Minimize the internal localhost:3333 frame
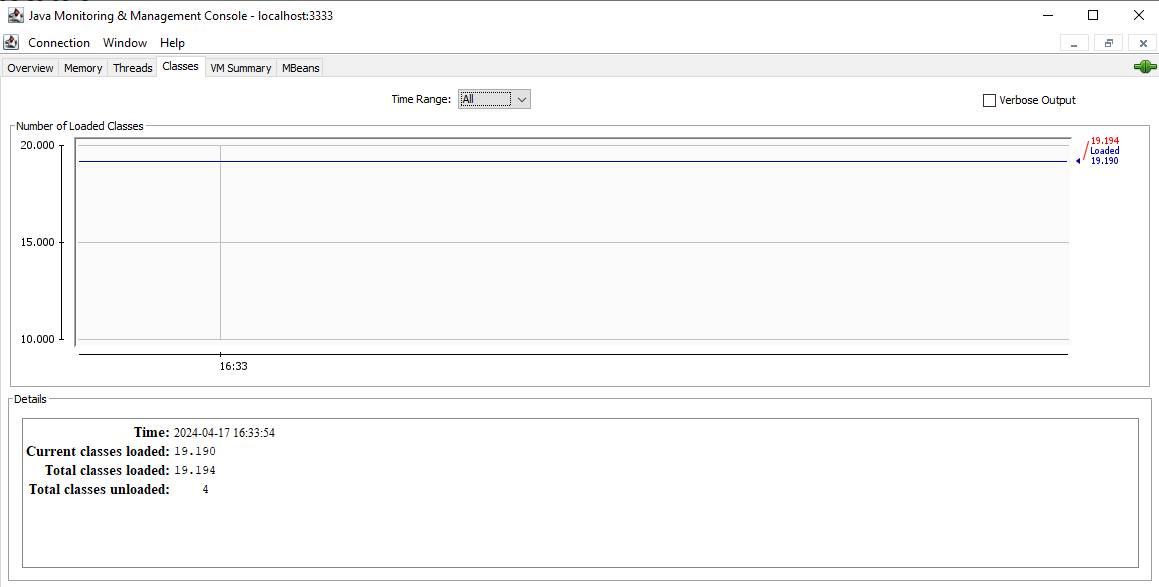 (x=1074, y=43)
